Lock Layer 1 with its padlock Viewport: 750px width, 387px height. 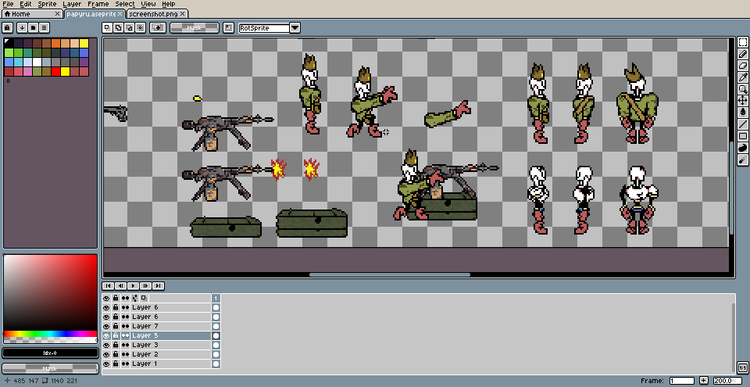(x=115, y=364)
